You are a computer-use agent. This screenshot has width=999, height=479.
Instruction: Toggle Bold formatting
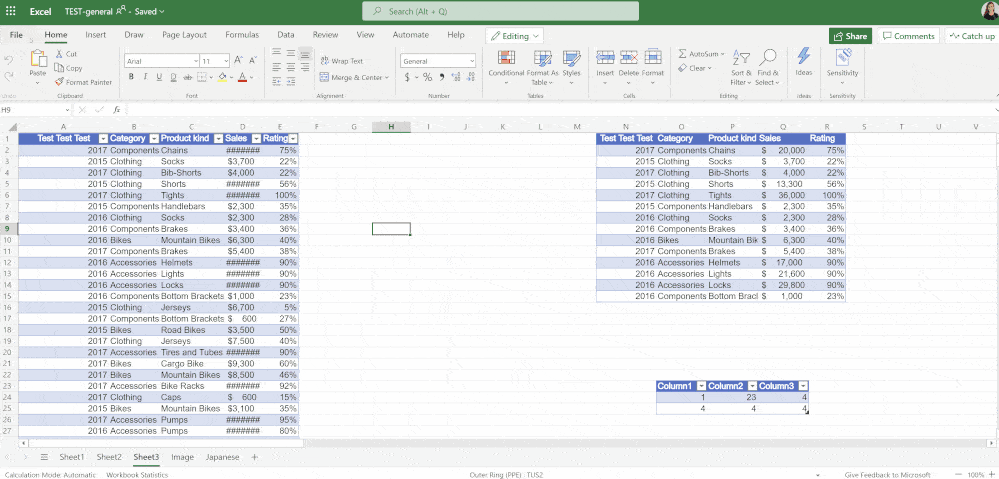pyautogui.click(x=131, y=77)
